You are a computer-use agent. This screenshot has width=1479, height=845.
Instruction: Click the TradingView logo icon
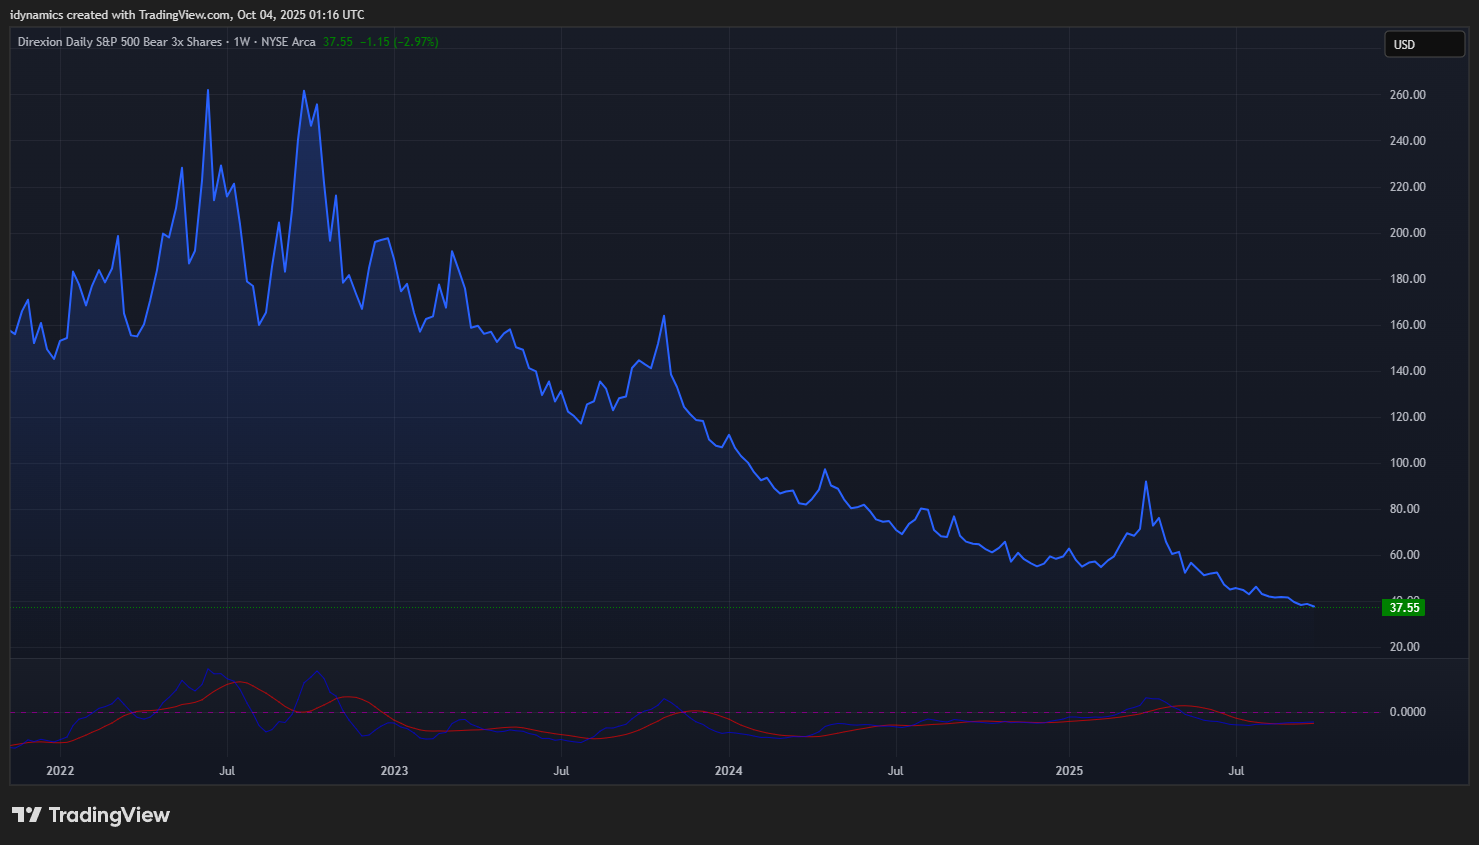click(x=27, y=815)
